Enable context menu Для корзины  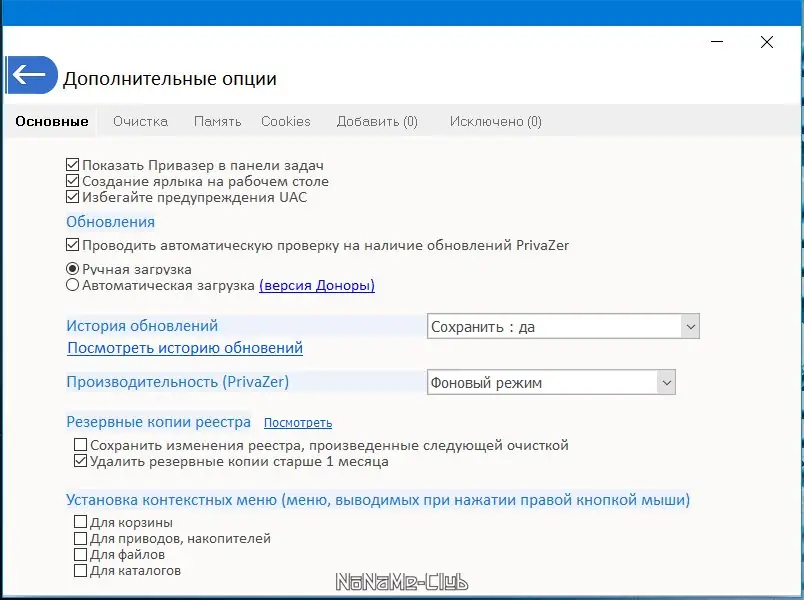click(81, 522)
